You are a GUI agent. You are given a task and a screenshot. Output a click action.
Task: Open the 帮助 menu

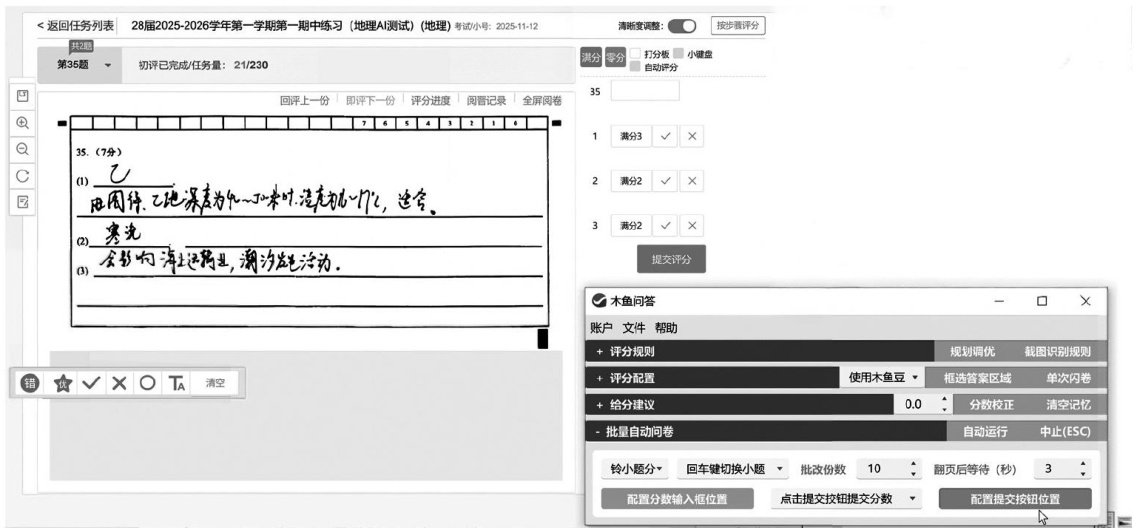click(666, 327)
